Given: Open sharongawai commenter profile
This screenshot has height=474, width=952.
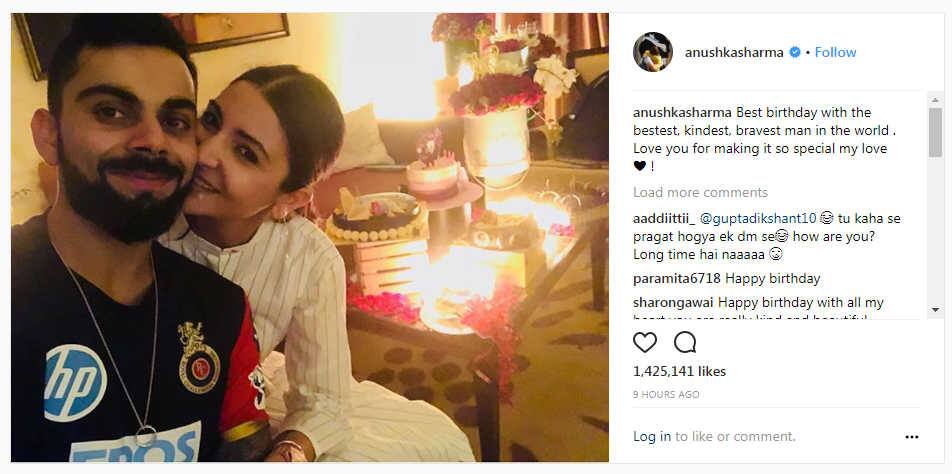Looking at the screenshot, I should click(x=673, y=302).
